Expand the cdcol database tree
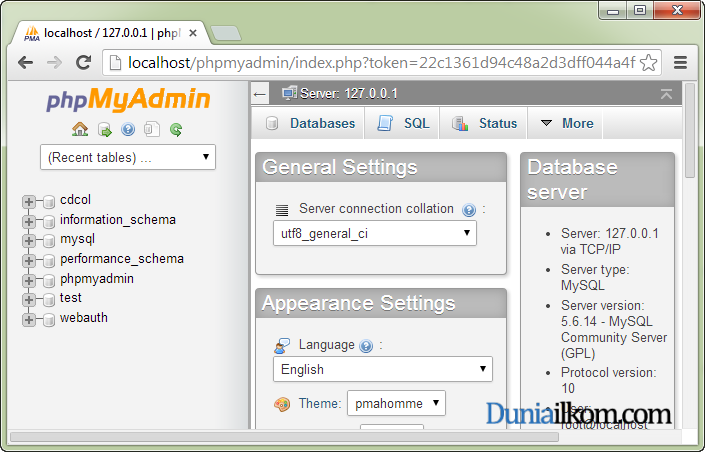 28,202
